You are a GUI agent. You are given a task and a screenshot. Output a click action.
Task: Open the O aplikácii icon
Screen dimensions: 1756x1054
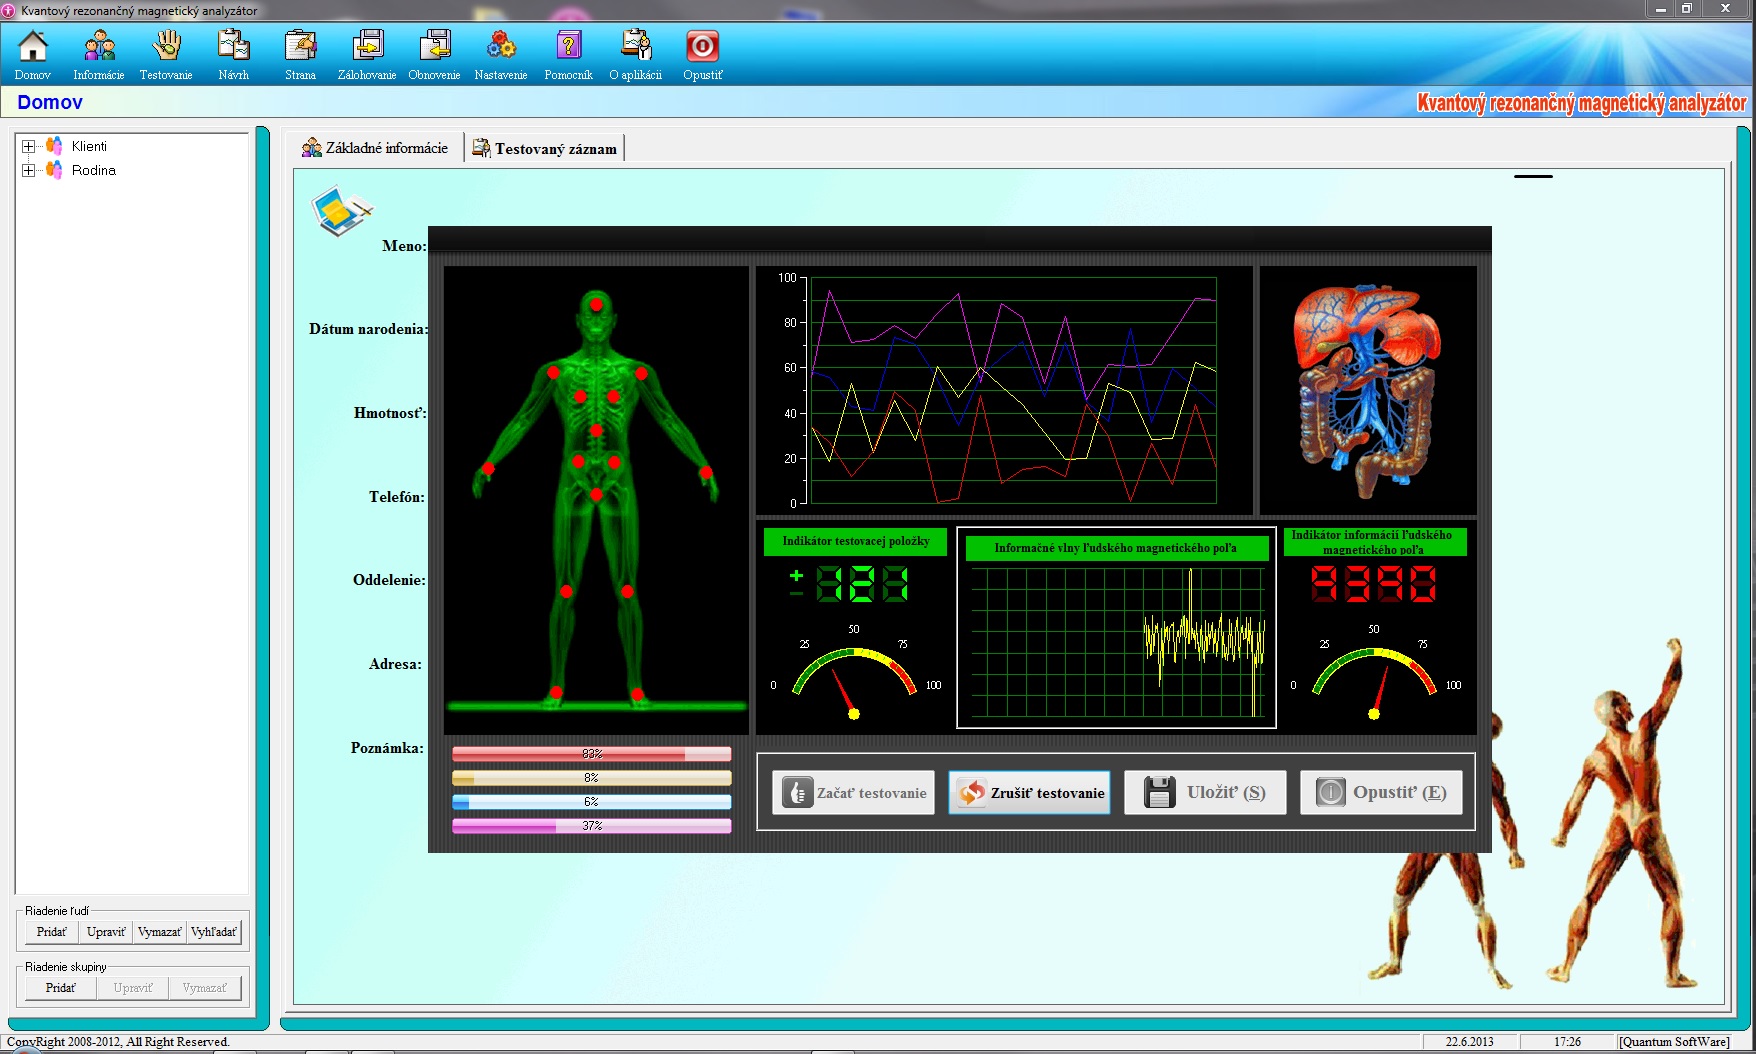pos(635,47)
